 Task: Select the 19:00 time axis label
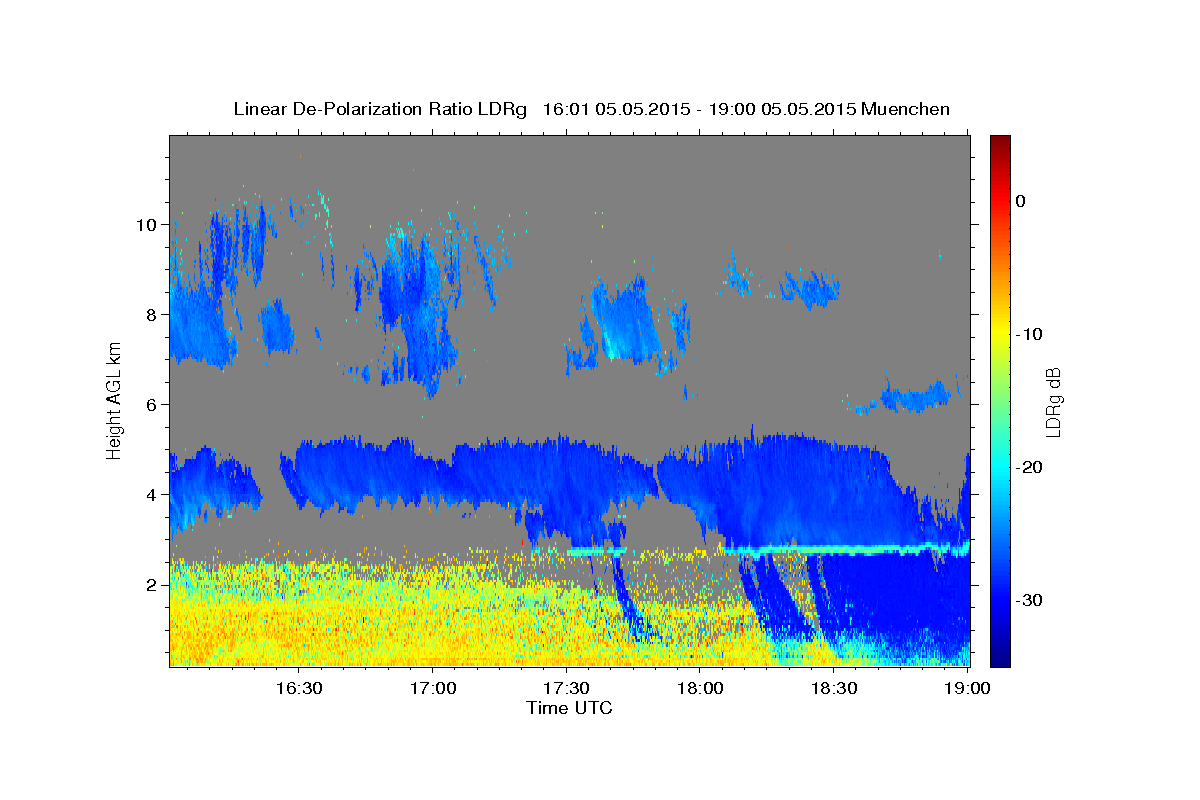(968, 688)
